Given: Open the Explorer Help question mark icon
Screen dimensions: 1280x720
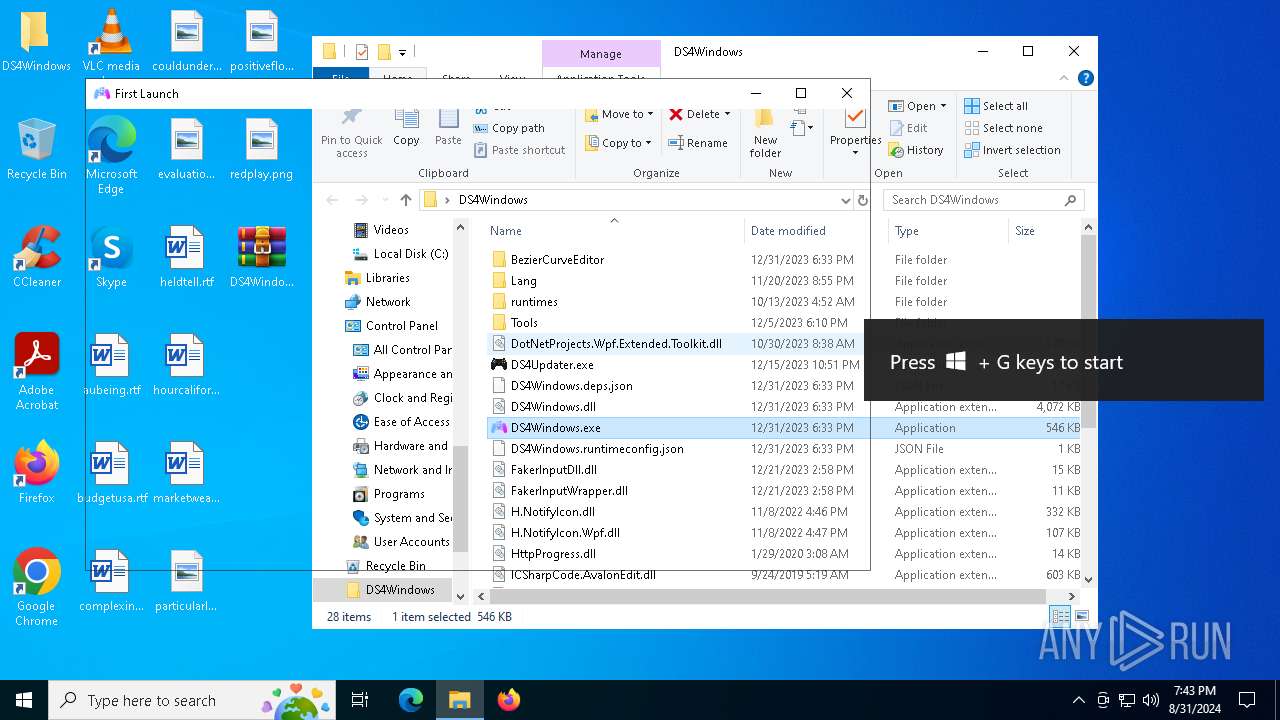Looking at the screenshot, I should pyautogui.click(x=1086, y=78).
